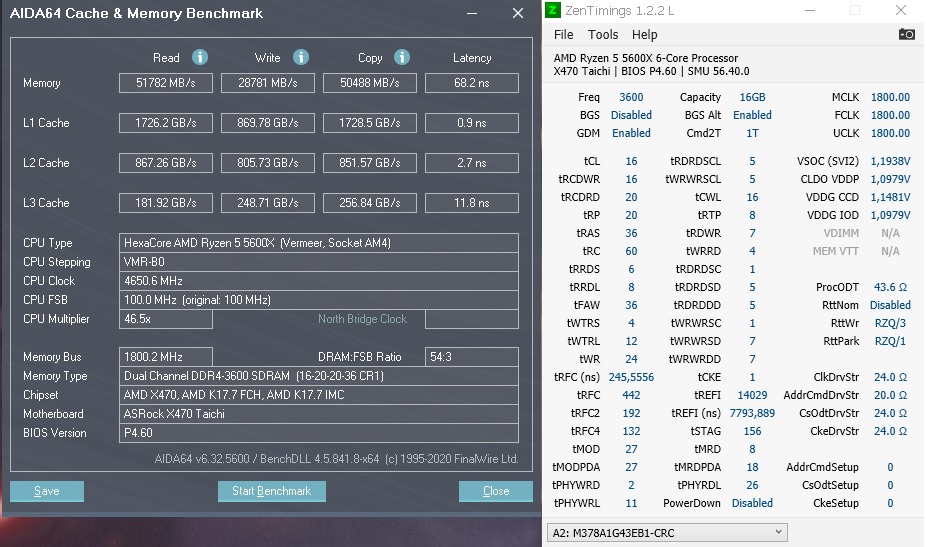This screenshot has height=547, width=926.
Task: Select Memory Copy value 50488 MB/s
Action: tap(370, 83)
